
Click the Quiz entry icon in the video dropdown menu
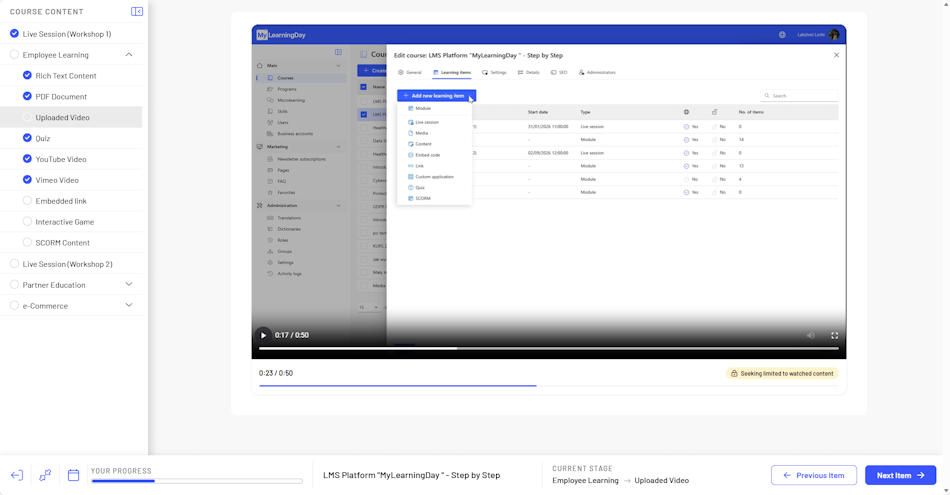point(410,188)
